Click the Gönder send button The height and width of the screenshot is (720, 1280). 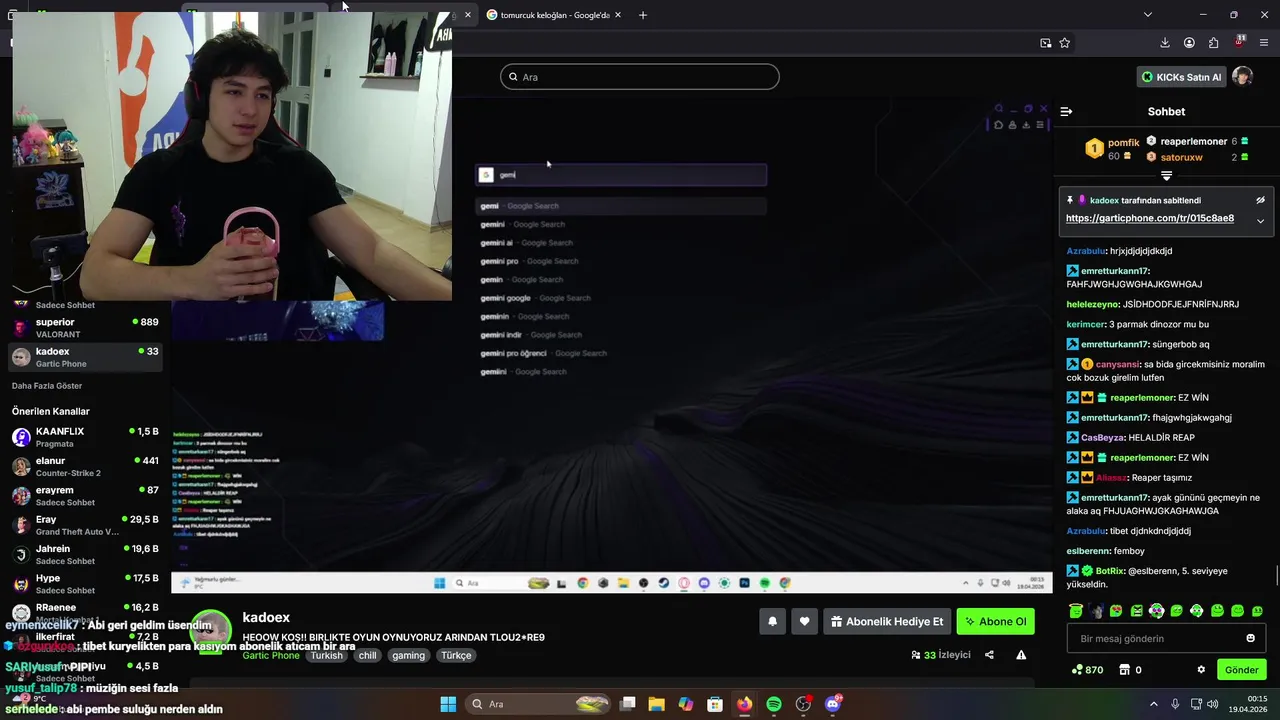(x=1241, y=670)
